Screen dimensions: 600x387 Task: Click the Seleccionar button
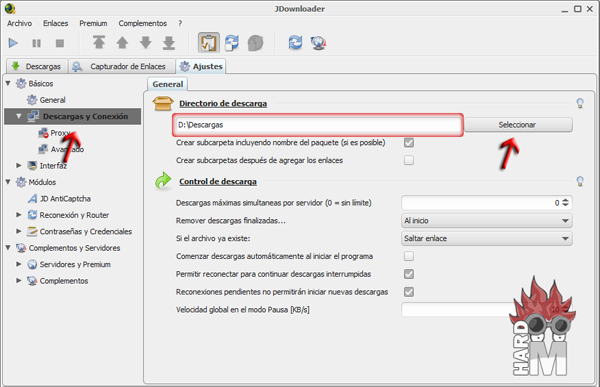[x=518, y=125]
